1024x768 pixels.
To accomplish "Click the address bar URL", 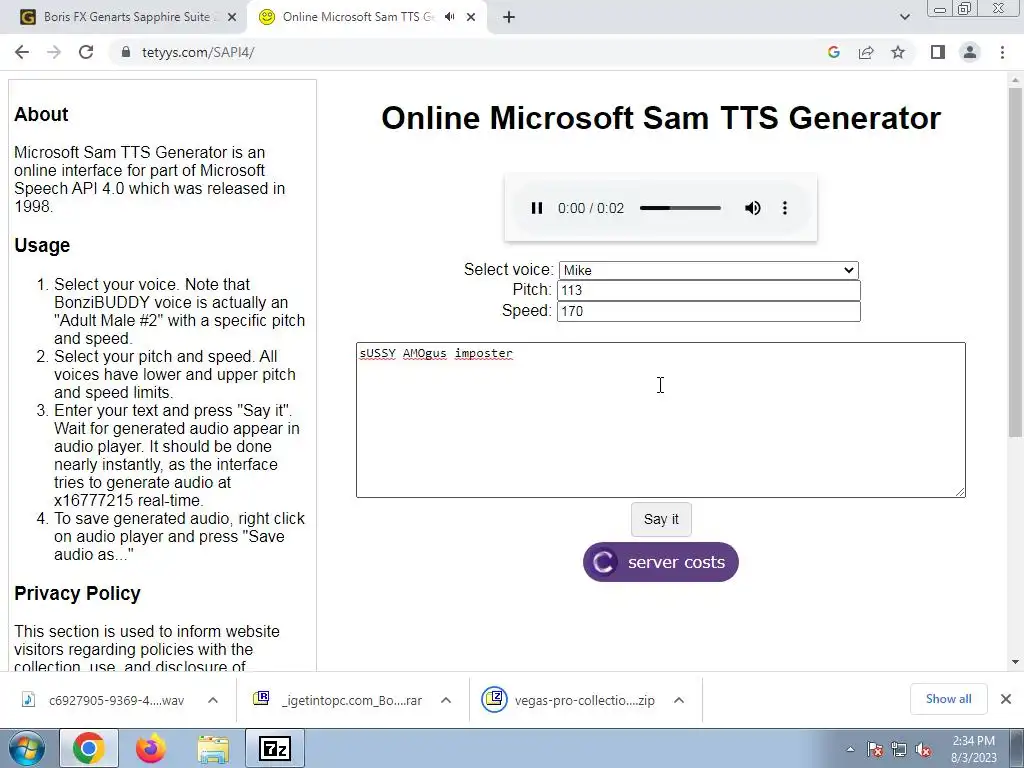I will (198, 52).
